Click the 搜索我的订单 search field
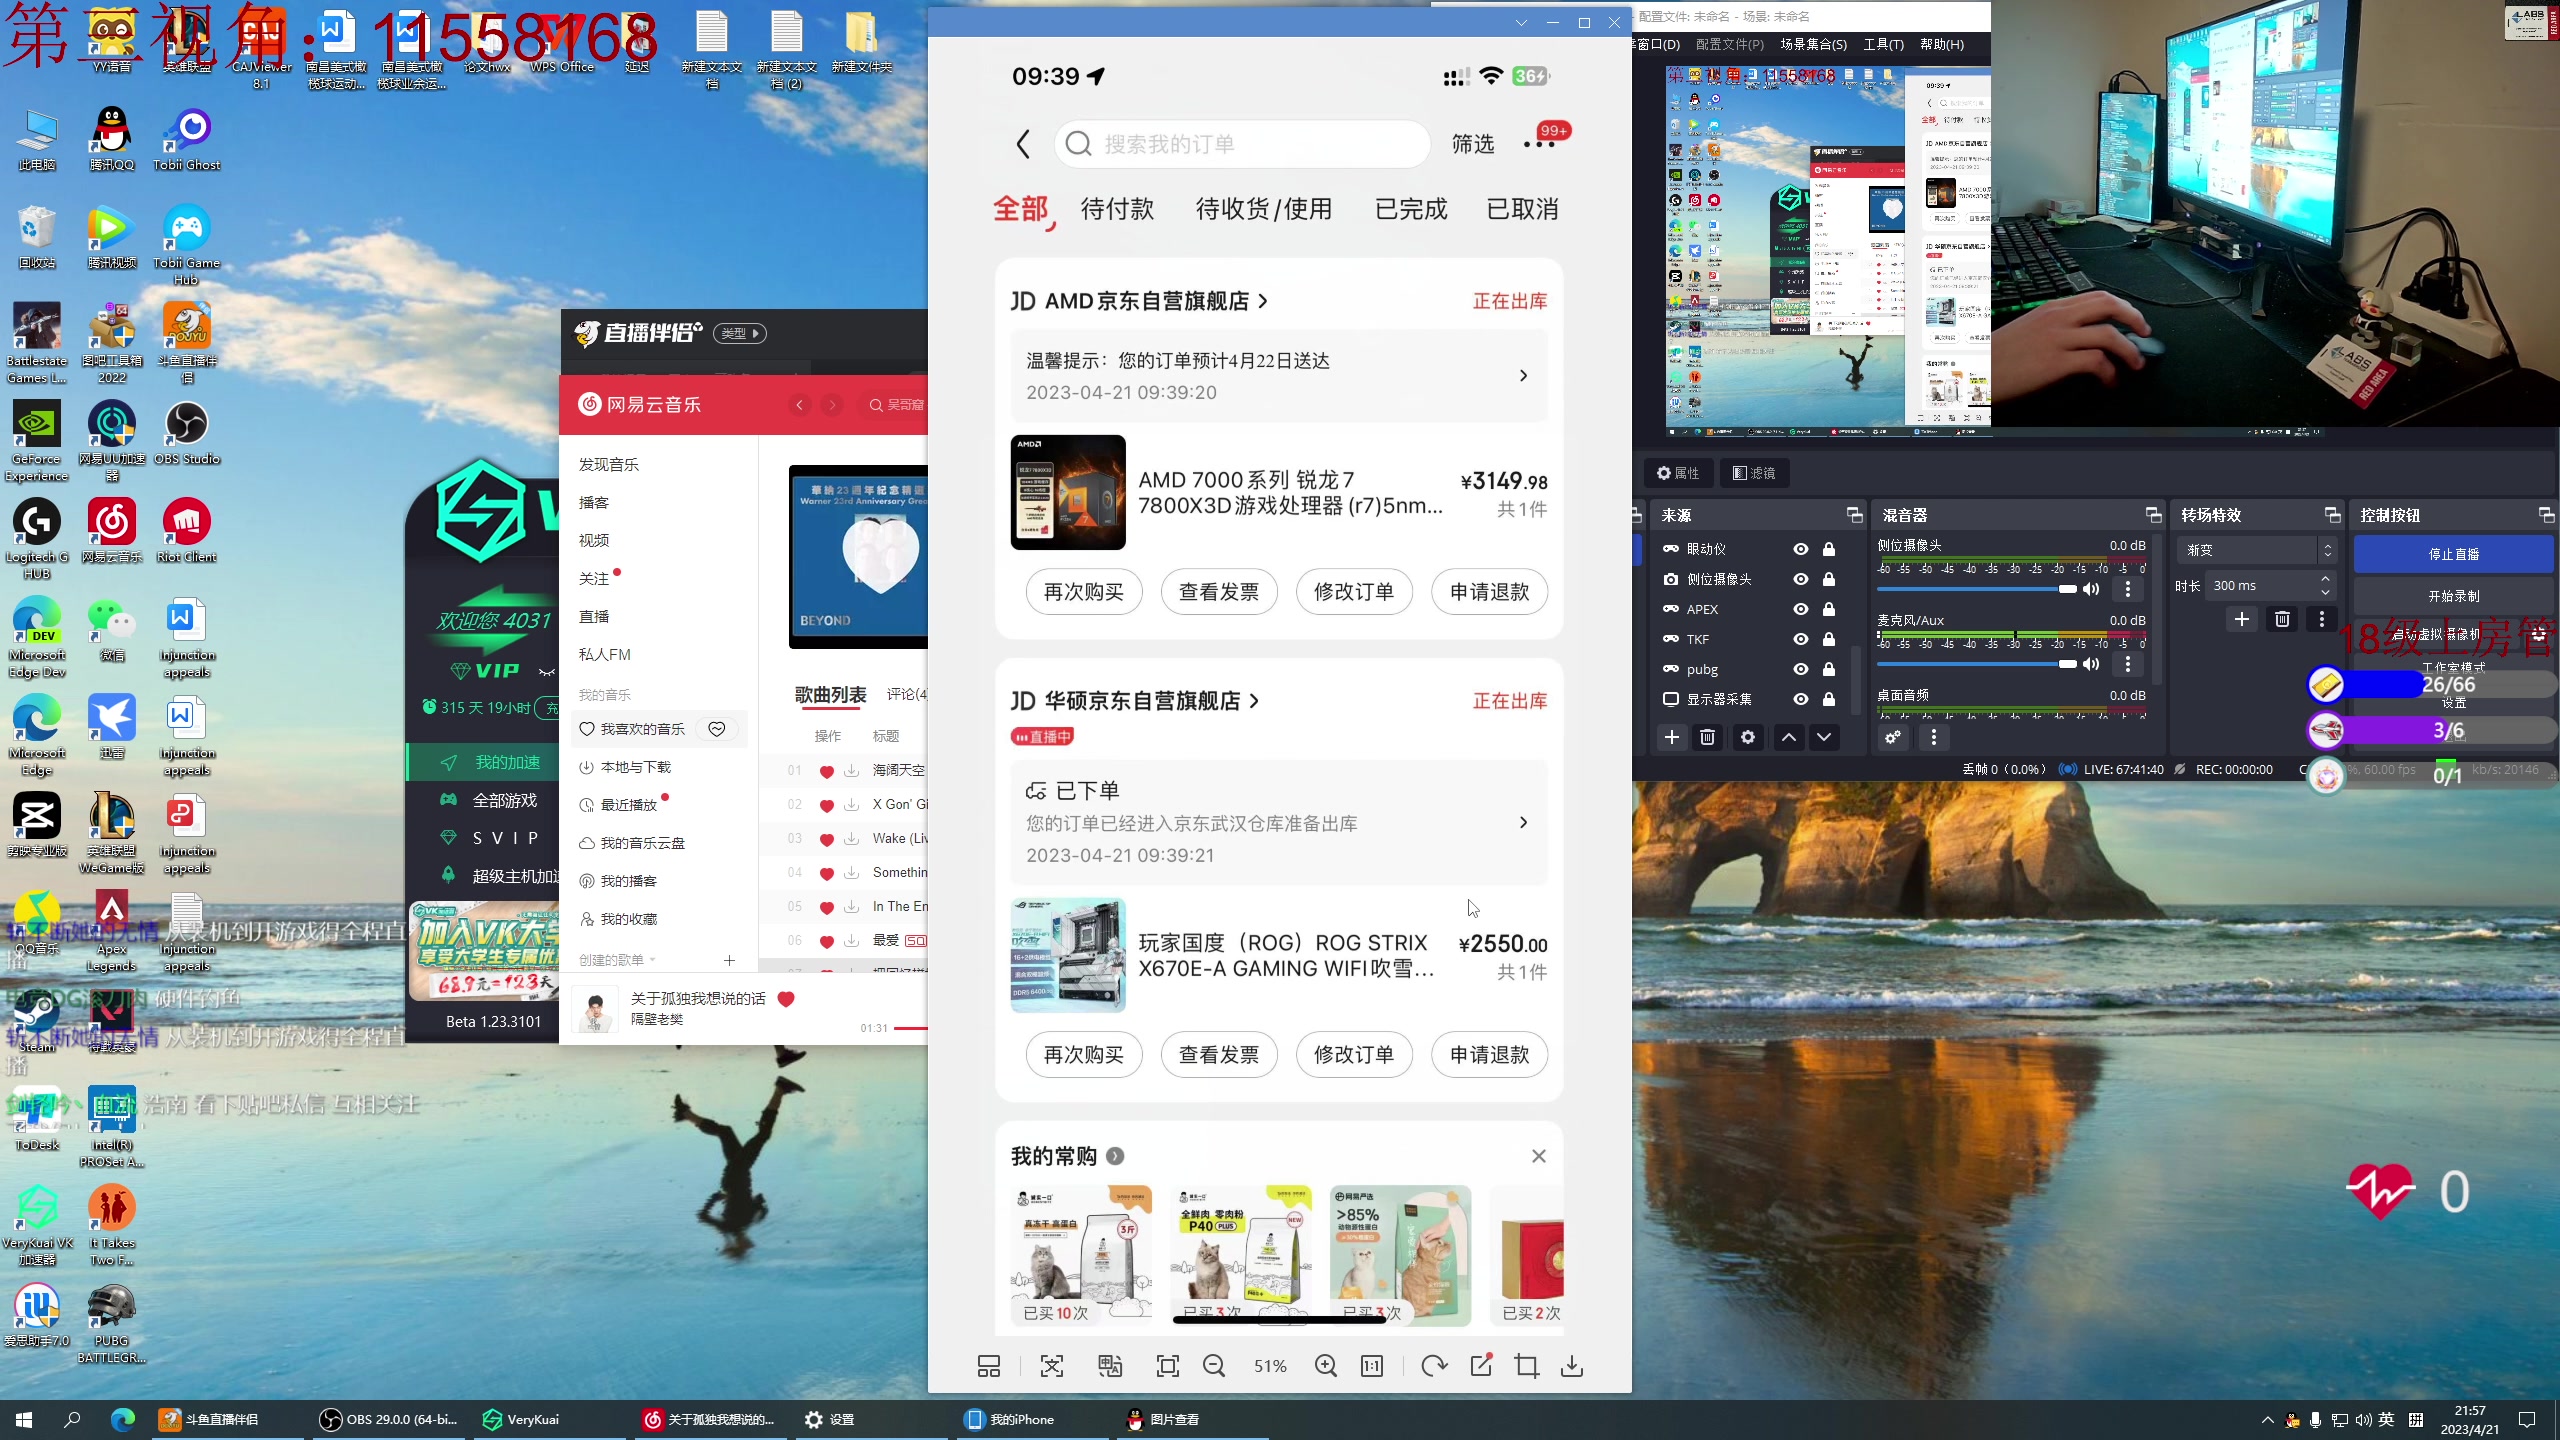Image resolution: width=2560 pixels, height=1440 pixels. [1242, 144]
